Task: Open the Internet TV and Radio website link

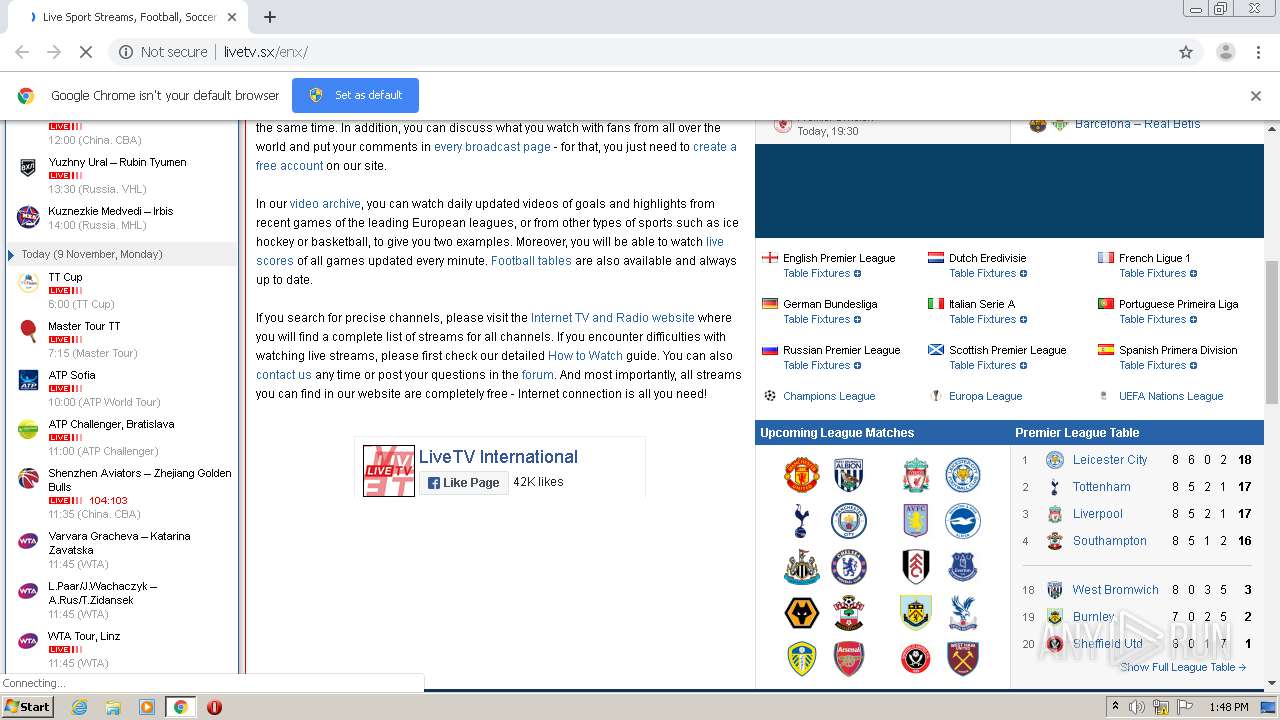Action: click(613, 318)
